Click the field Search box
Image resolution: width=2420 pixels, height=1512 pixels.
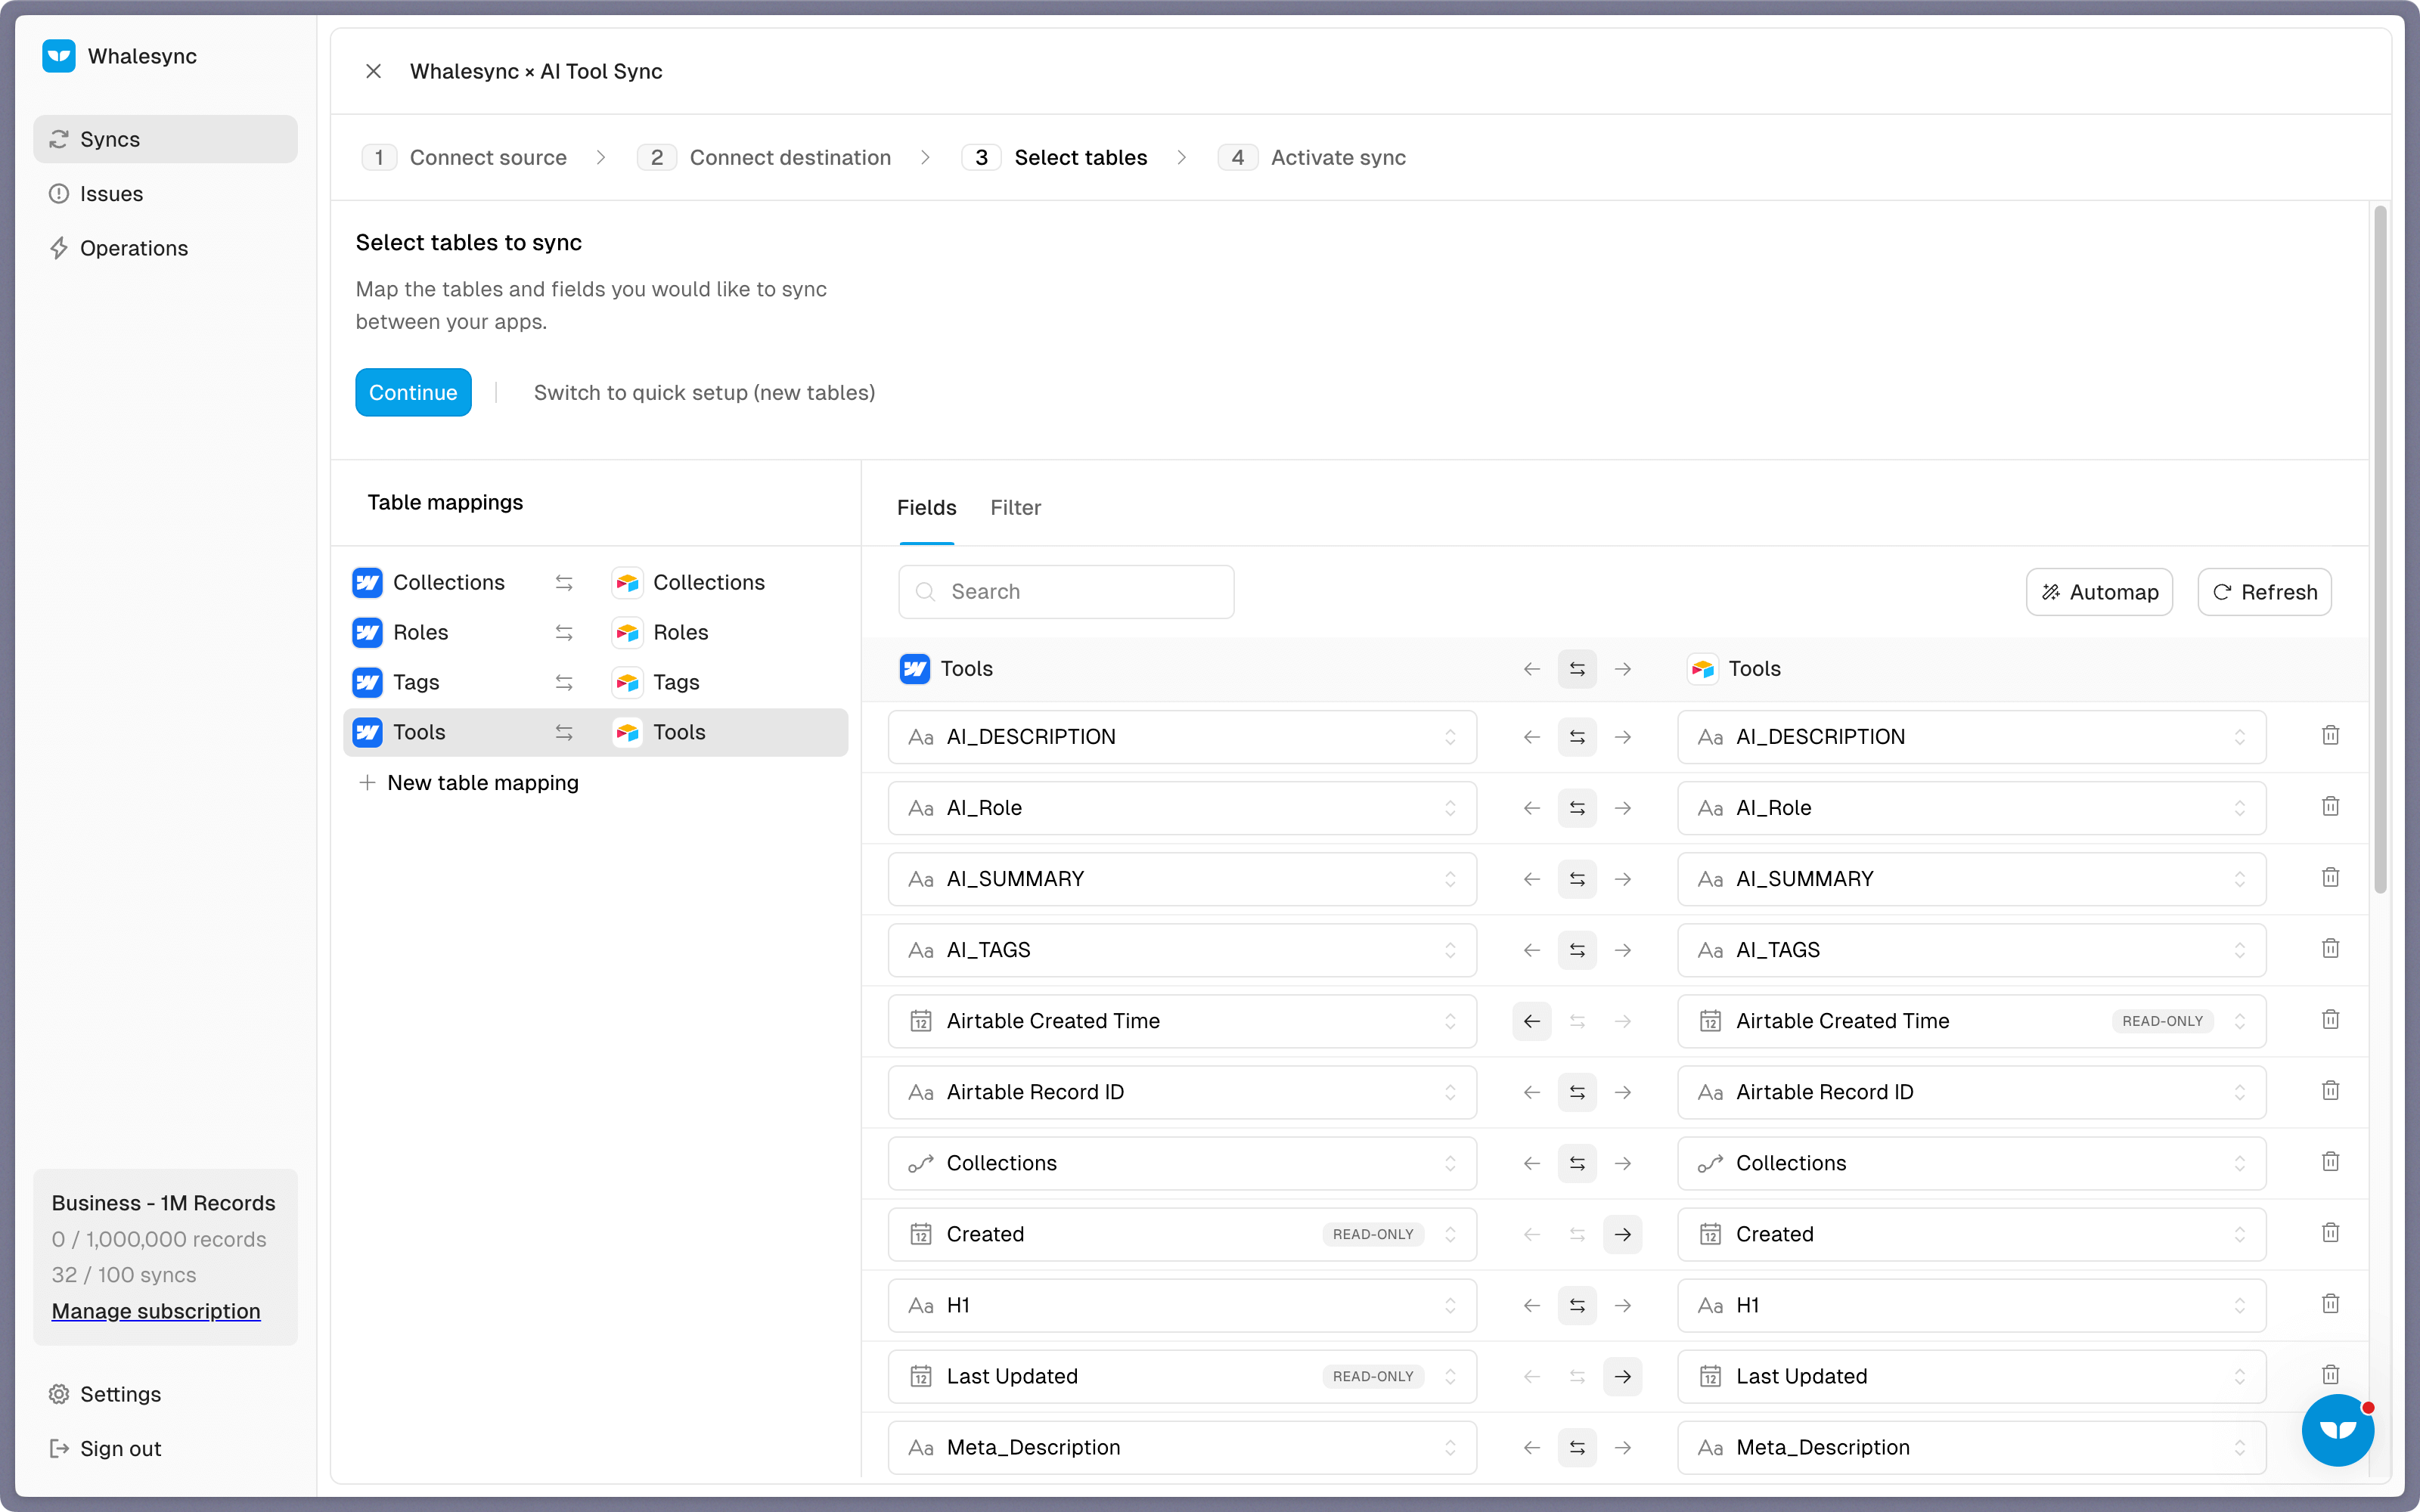(1066, 592)
